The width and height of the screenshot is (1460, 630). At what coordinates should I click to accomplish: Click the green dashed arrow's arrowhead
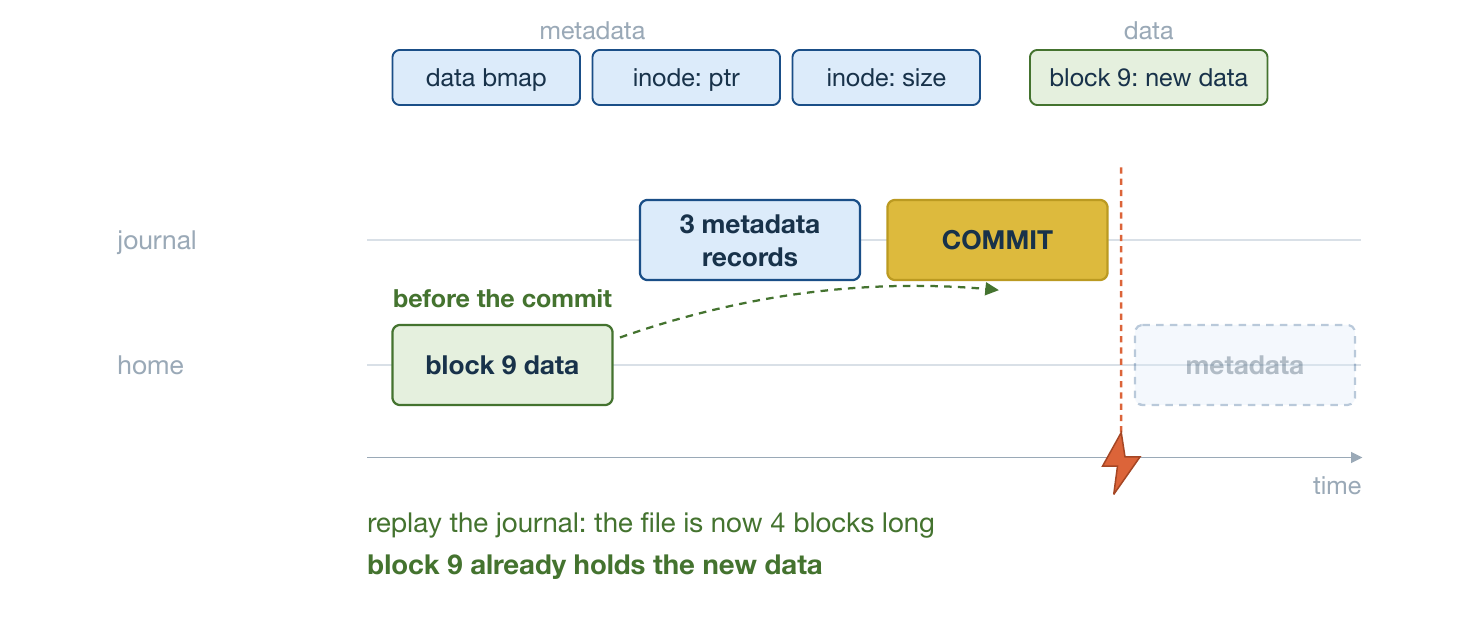click(992, 289)
